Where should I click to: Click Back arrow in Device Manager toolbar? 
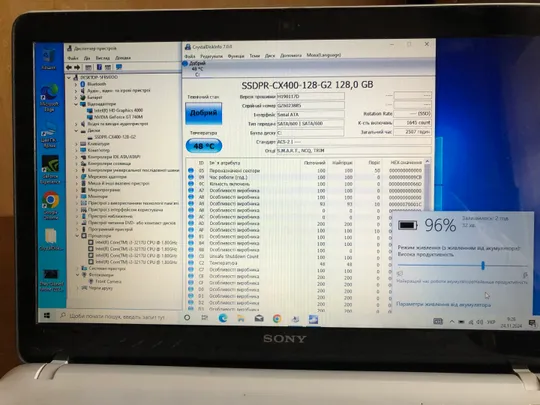click(69, 68)
